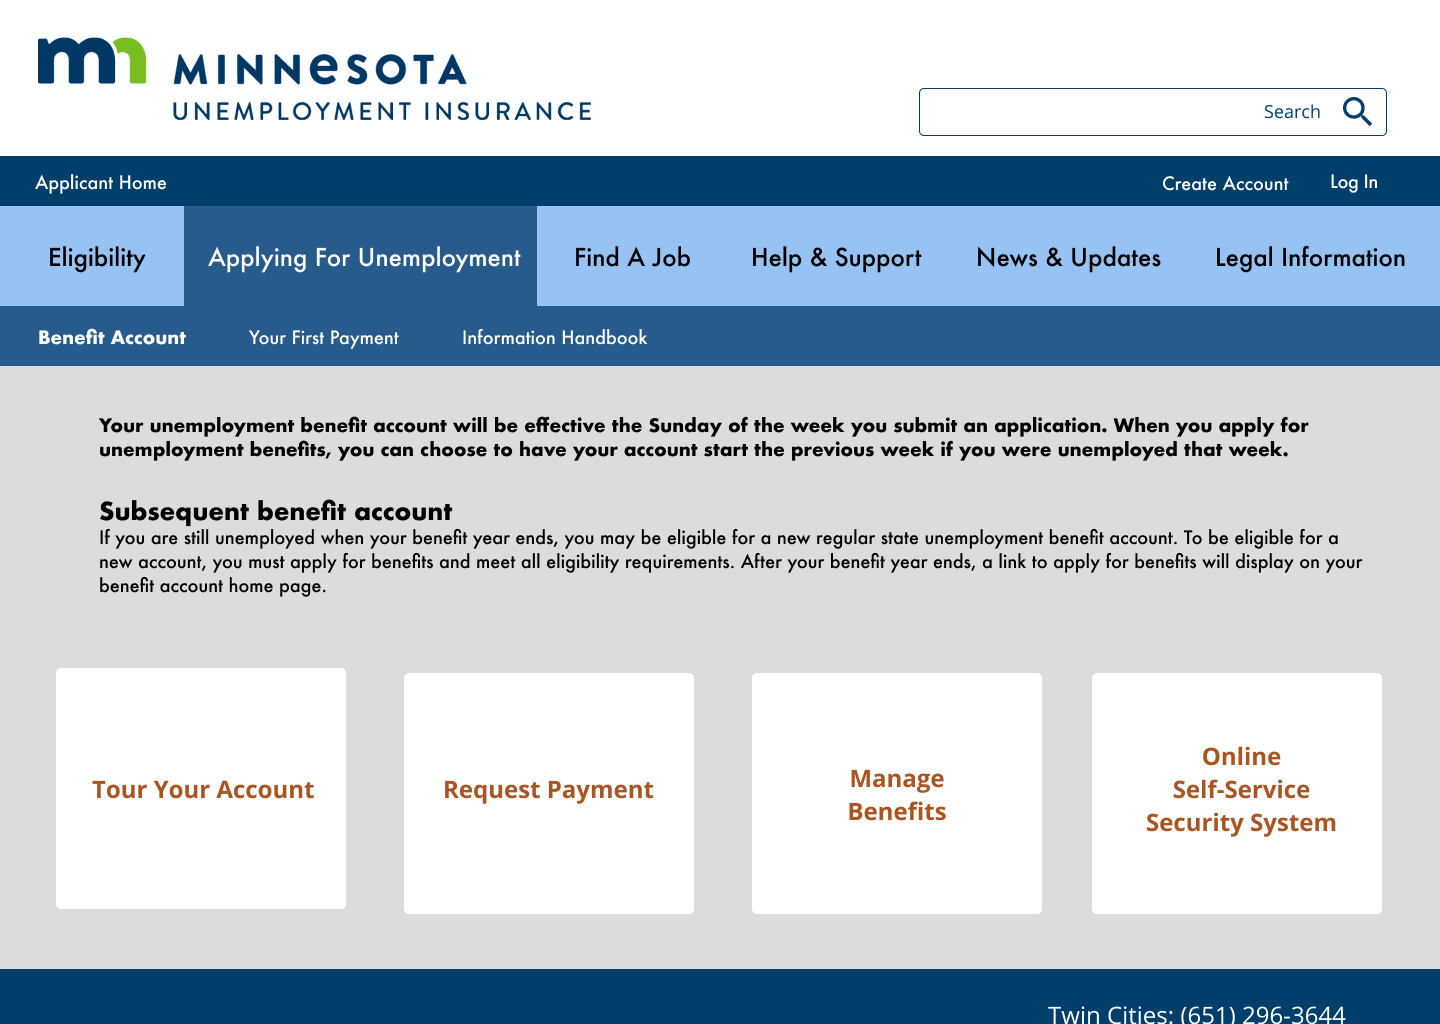This screenshot has width=1440, height=1024.
Task: Select the Benefit Account sub-tab
Action: point(112,337)
